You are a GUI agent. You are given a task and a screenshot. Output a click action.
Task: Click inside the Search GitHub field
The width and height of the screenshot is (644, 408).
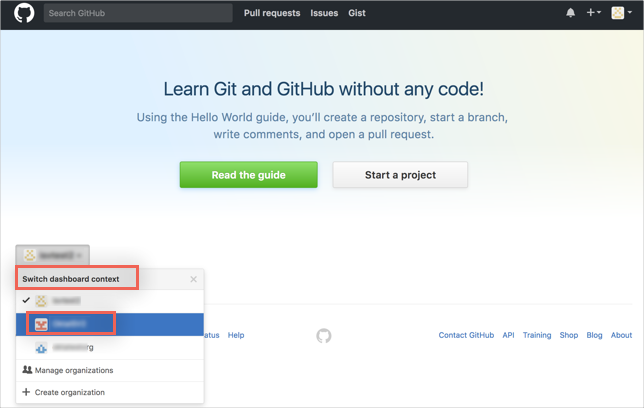click(138, 13)
